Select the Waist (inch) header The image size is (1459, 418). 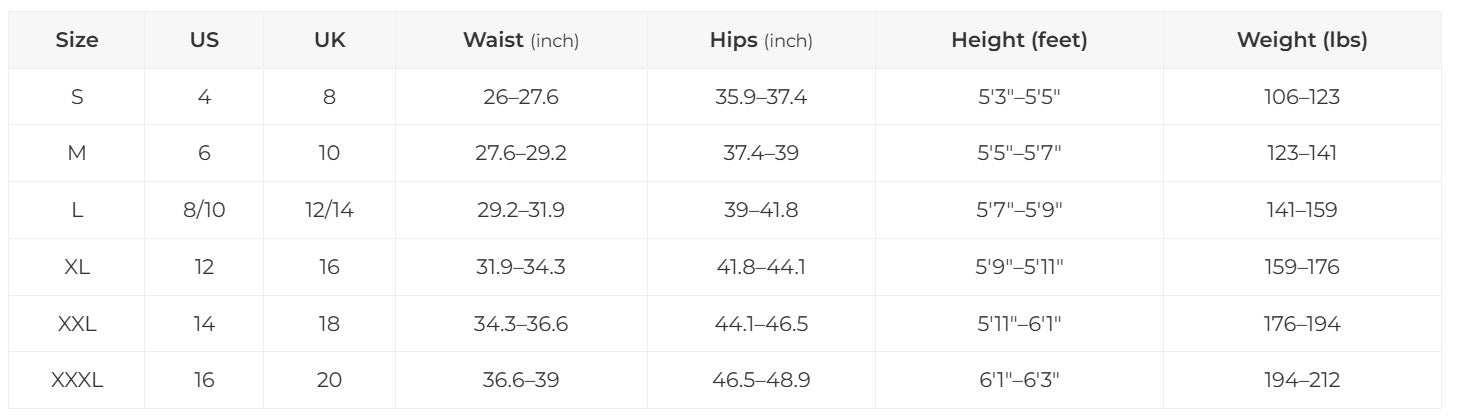pyautogui.click(x=521, y=41)
